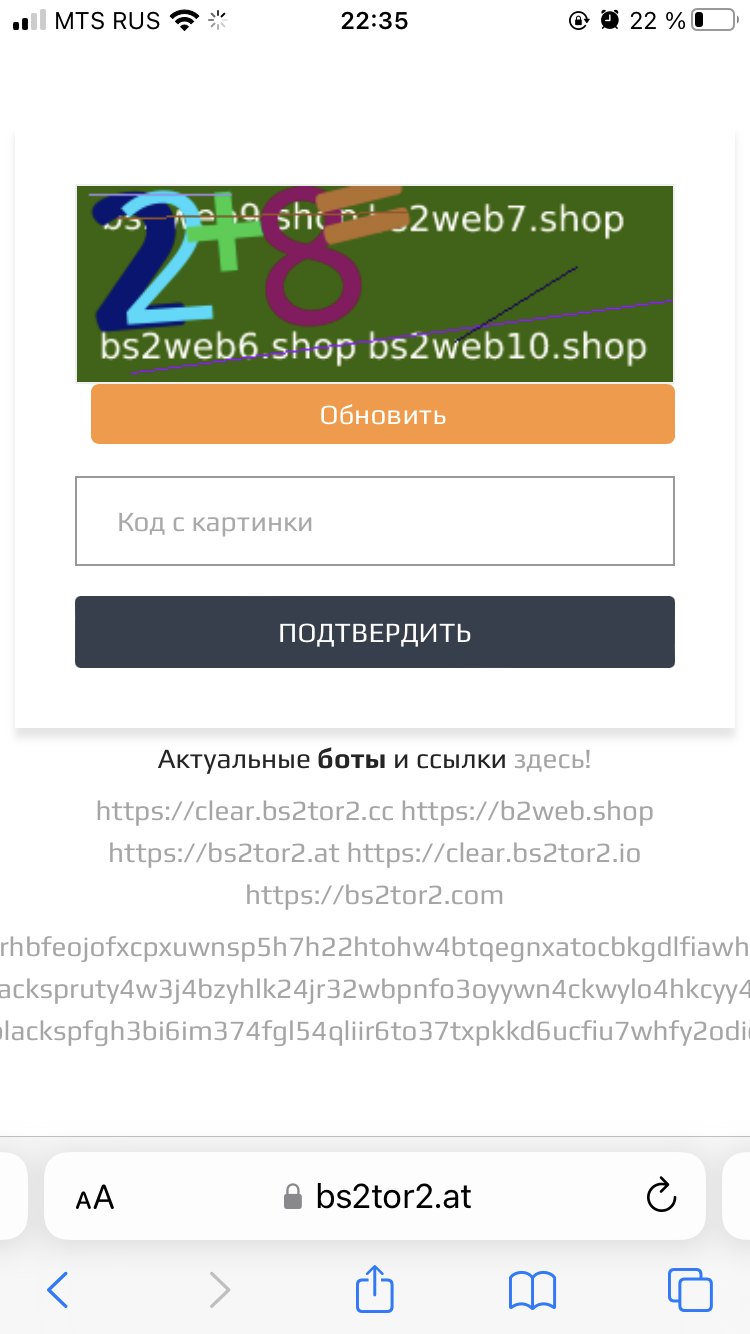
Task: Open the bookmarks book icon
Action: click(x=532, y=1290)
